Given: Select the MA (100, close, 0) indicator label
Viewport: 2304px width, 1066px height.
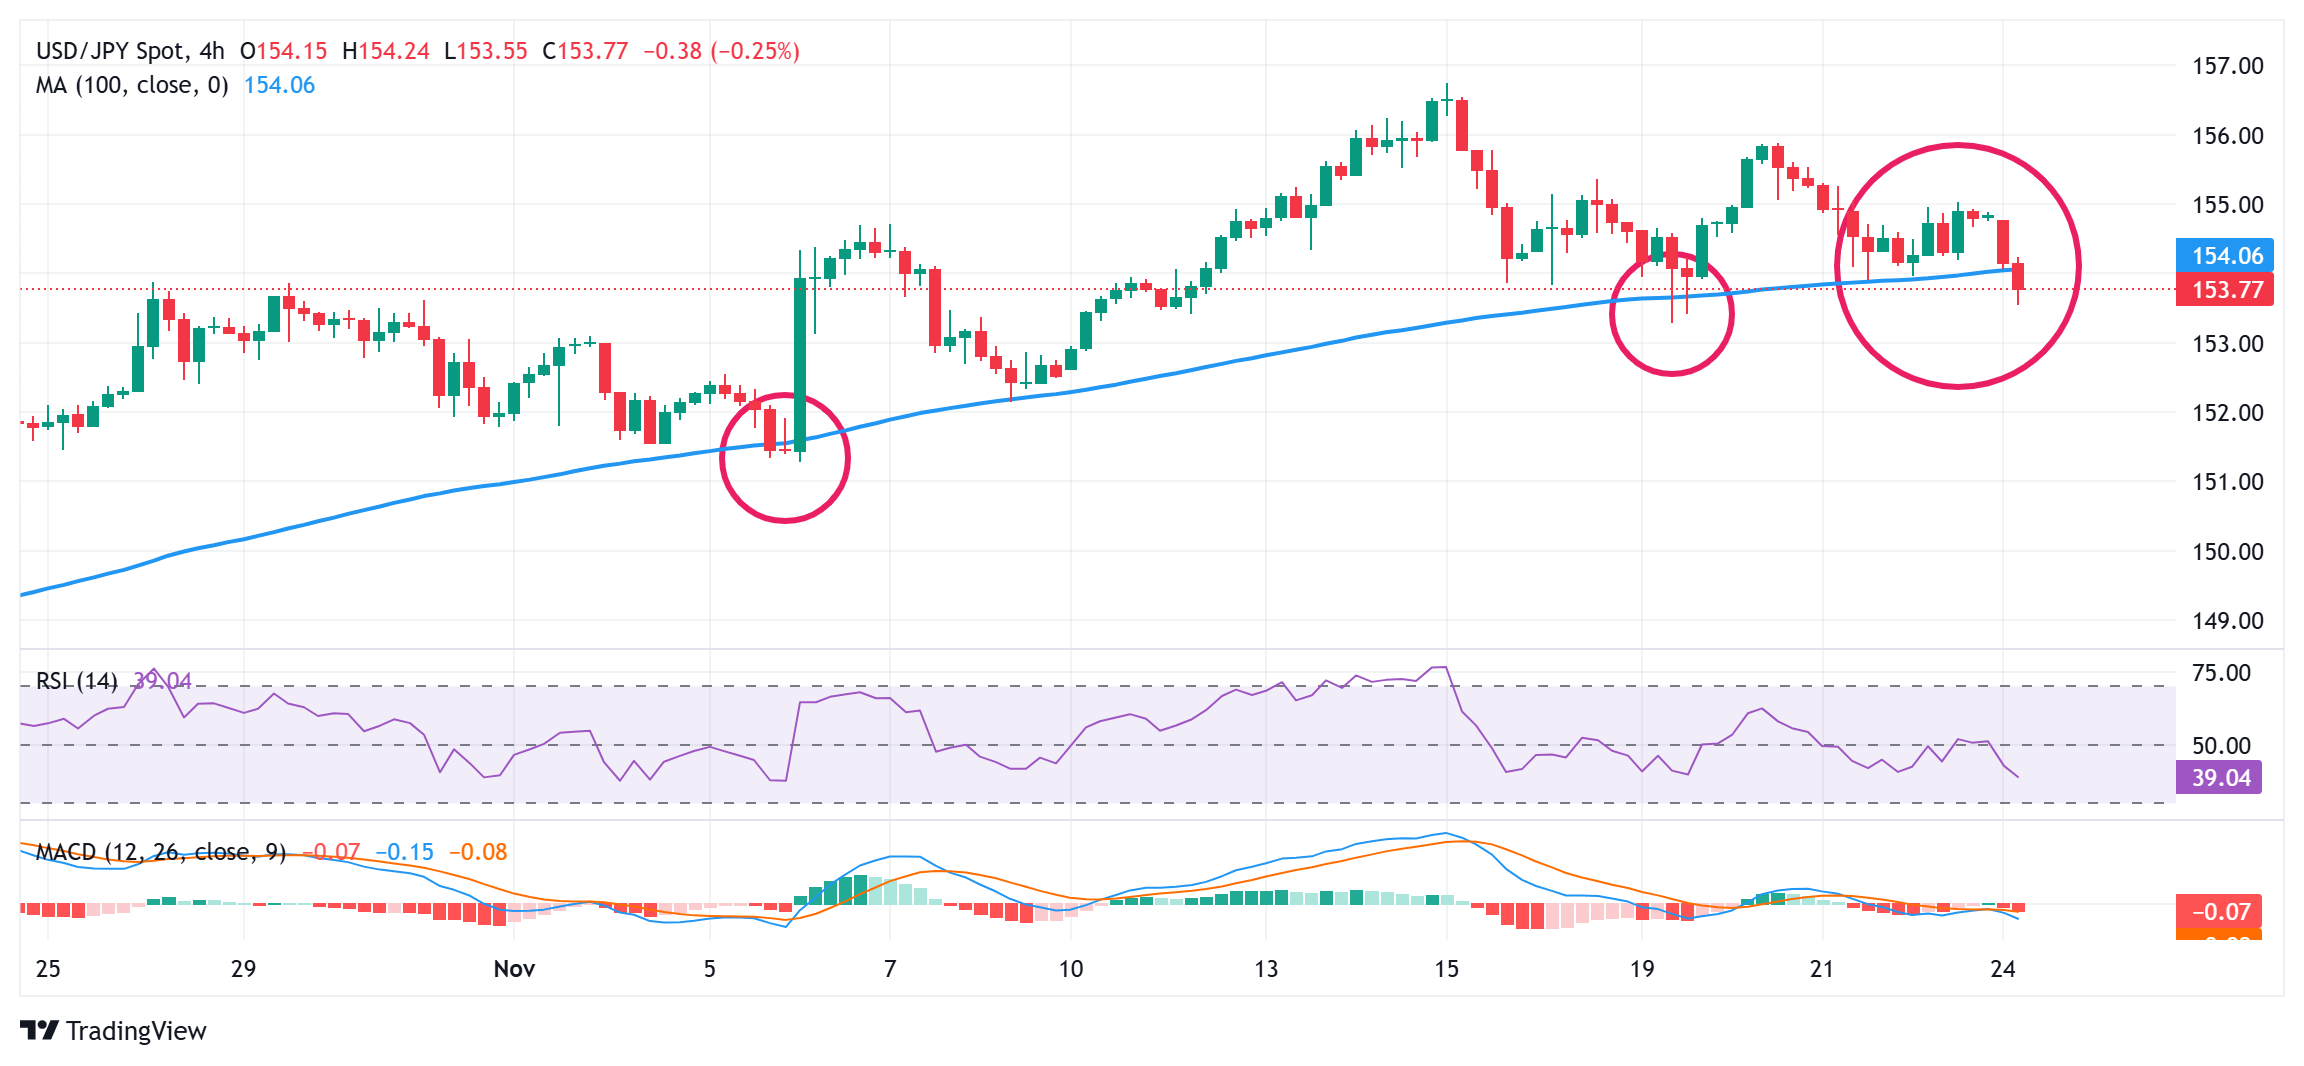Looking at the screenshot, I should 132,86.
